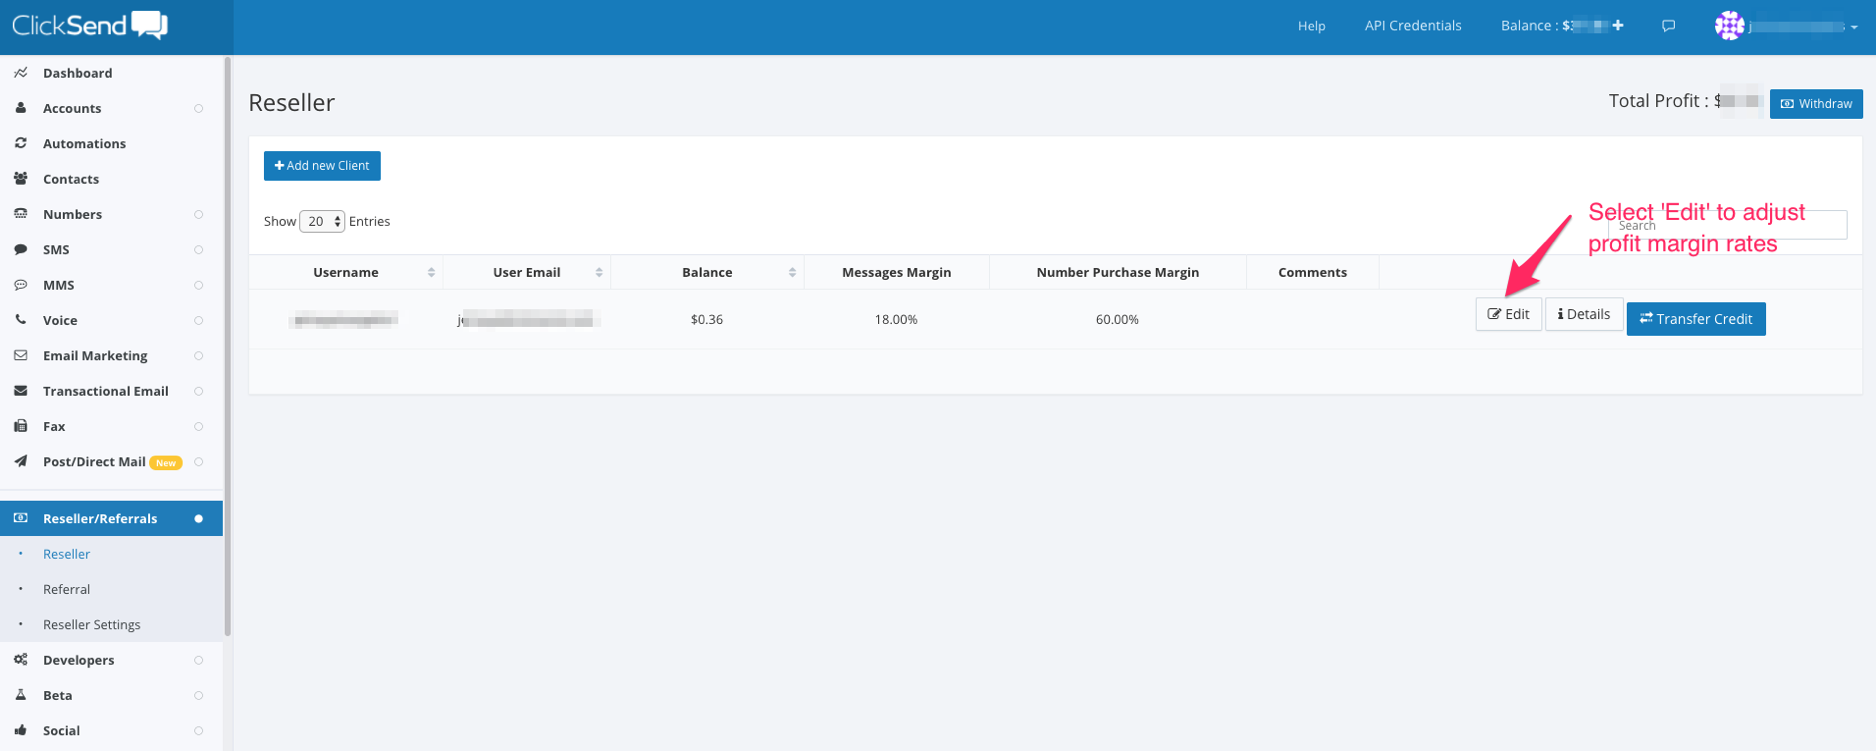
Task: Open the user account dropdown arrow
Action: coord(1853,27)
